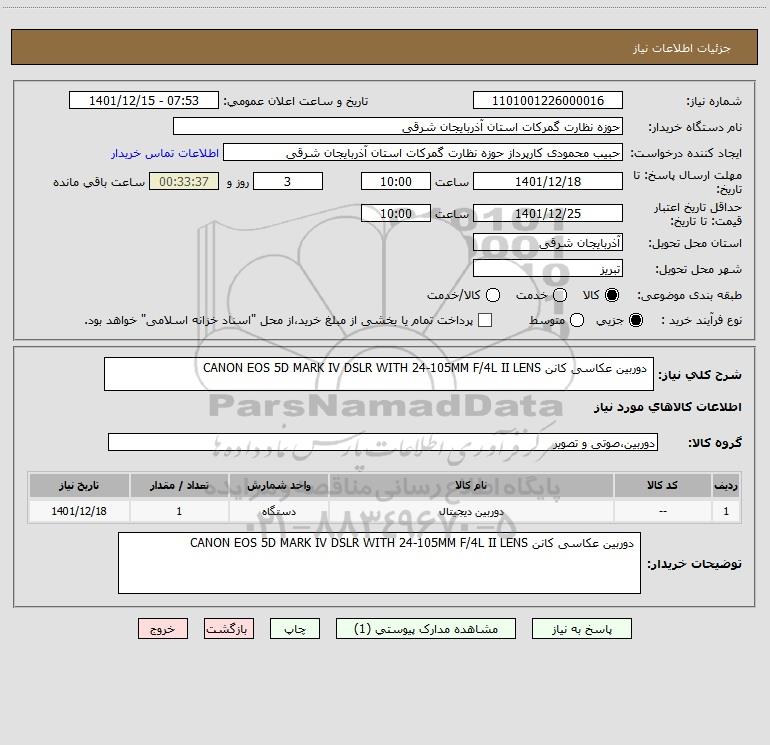Click the چاپ print button
Image resolution: width=770 pixels, height=745 pixels.
point(295,629)
